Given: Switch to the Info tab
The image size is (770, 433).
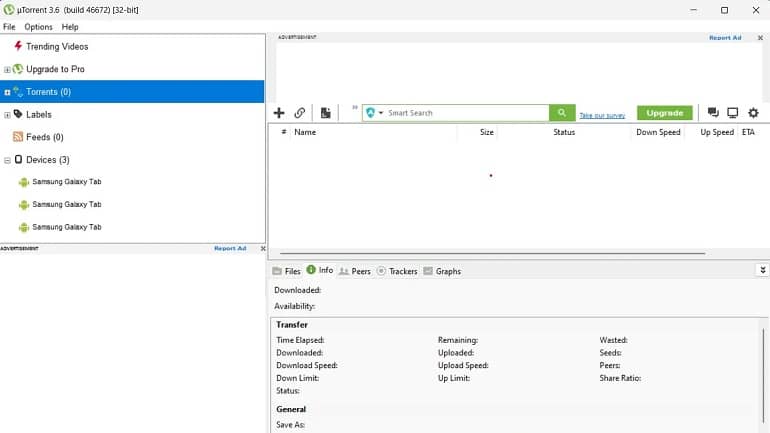Looking at the screenshot, I should (x=320, y=271).
